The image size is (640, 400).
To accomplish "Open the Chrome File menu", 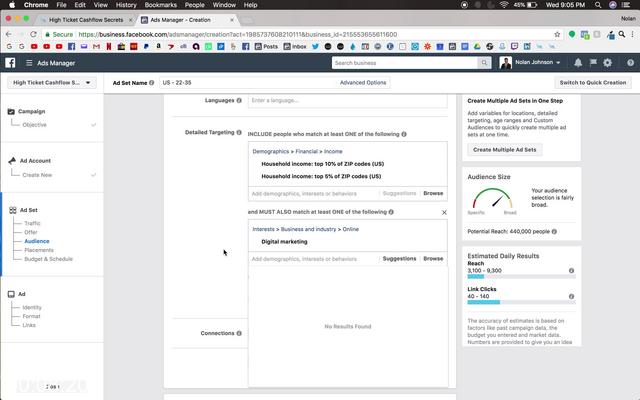I will [x=61, y=5].
